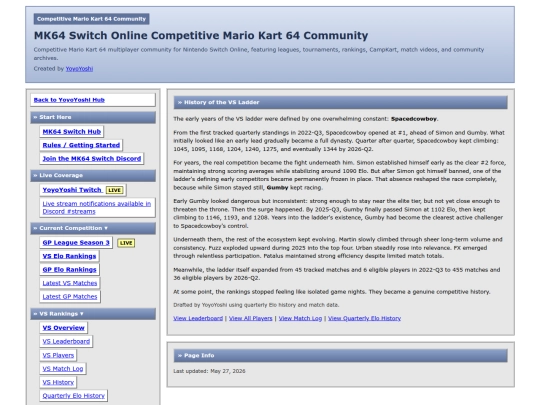Open the YoyoYoshi creator profile link
This screenshot has height=405, width=540.
(x=79, y=69)
